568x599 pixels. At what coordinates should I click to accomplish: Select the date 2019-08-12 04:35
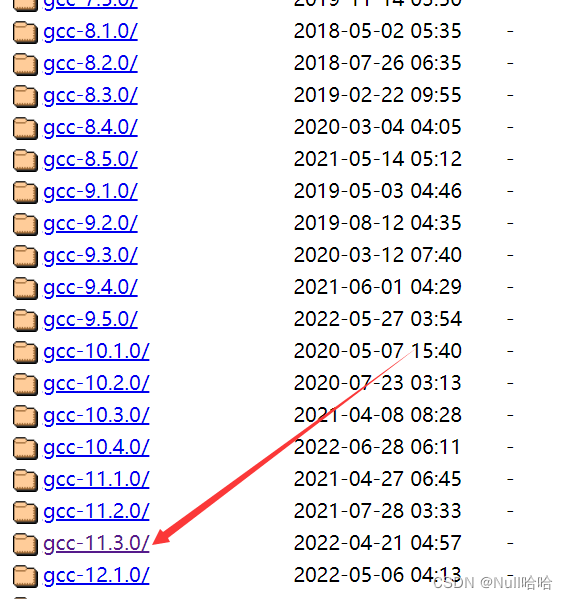pos(377,223)
